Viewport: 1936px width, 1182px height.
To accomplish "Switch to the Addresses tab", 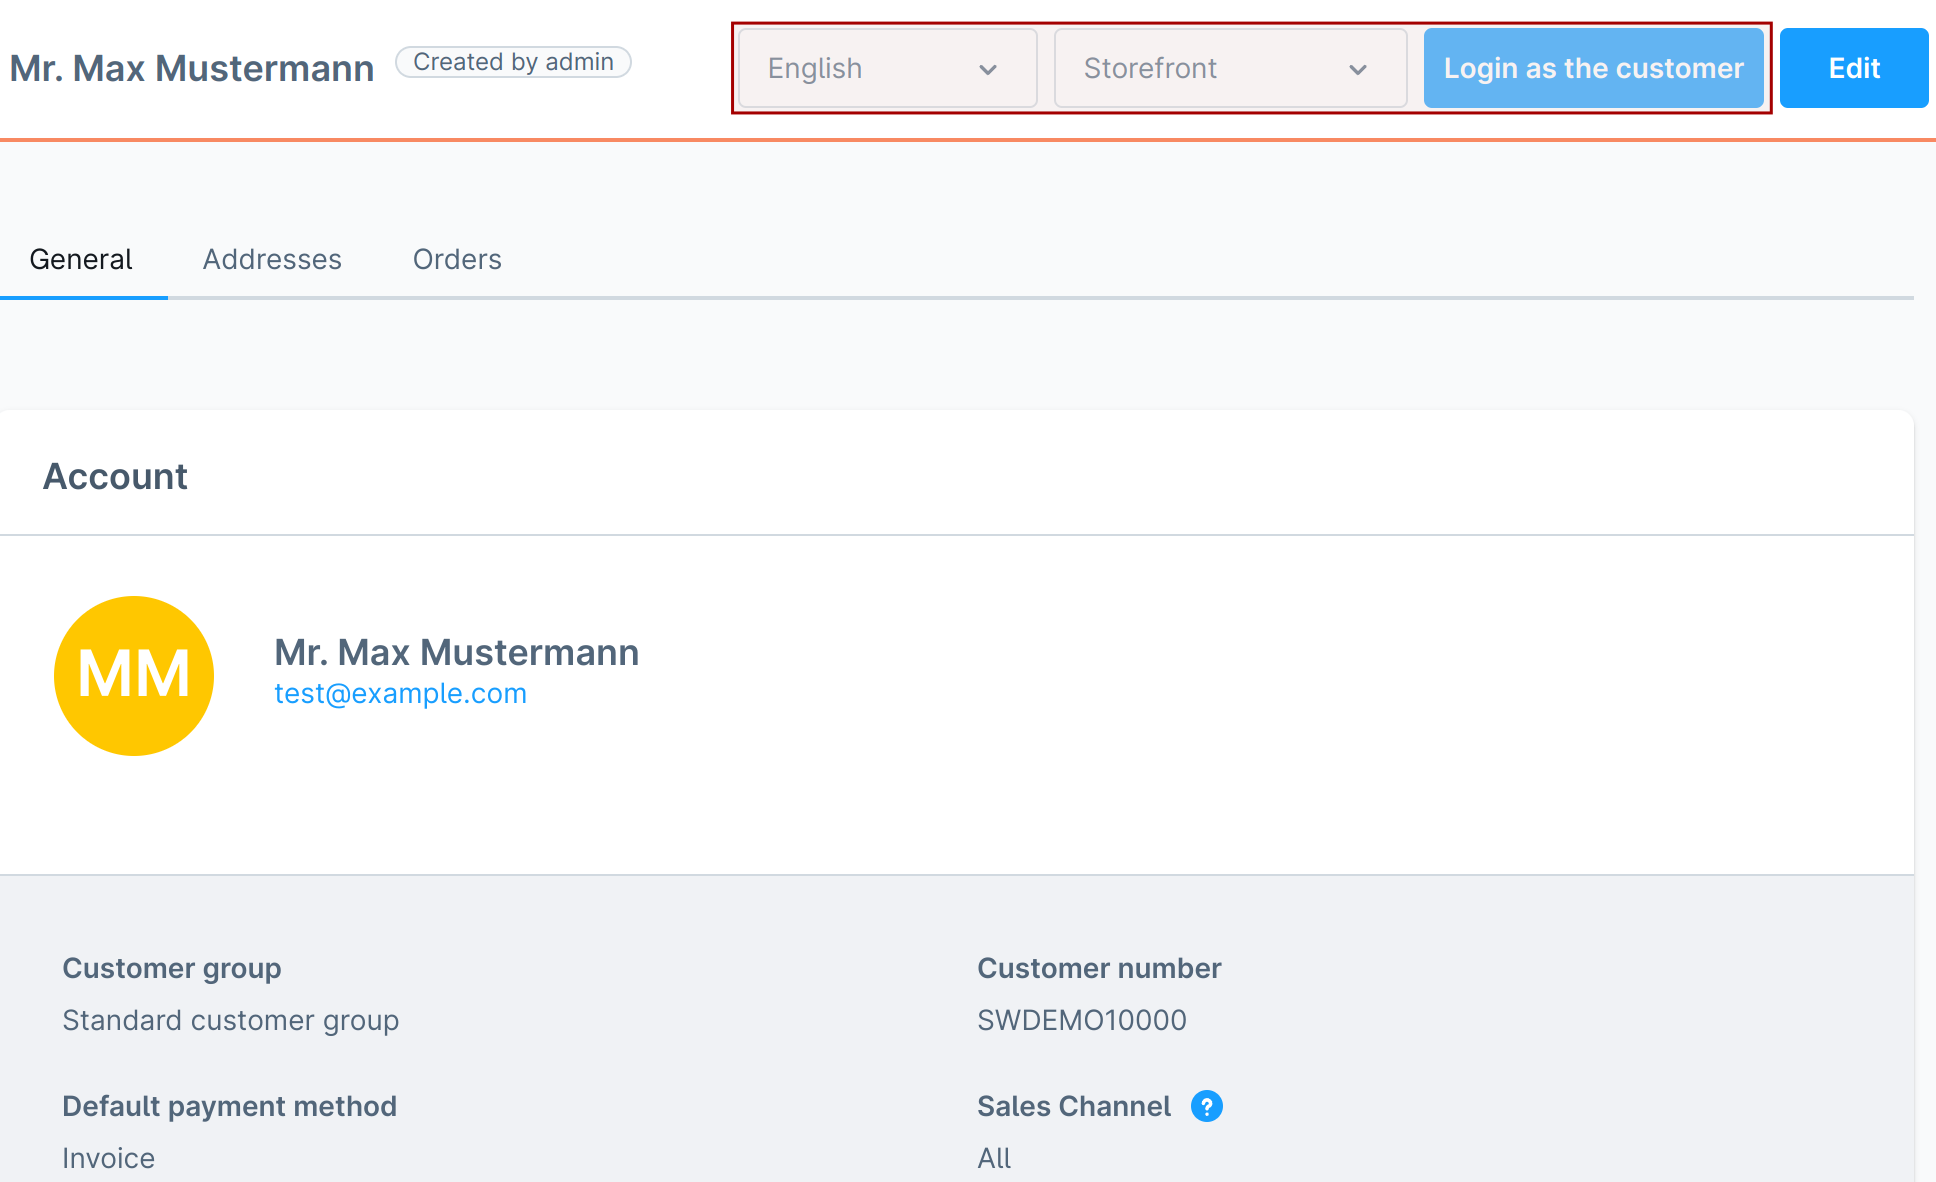I will click(272, 259).
